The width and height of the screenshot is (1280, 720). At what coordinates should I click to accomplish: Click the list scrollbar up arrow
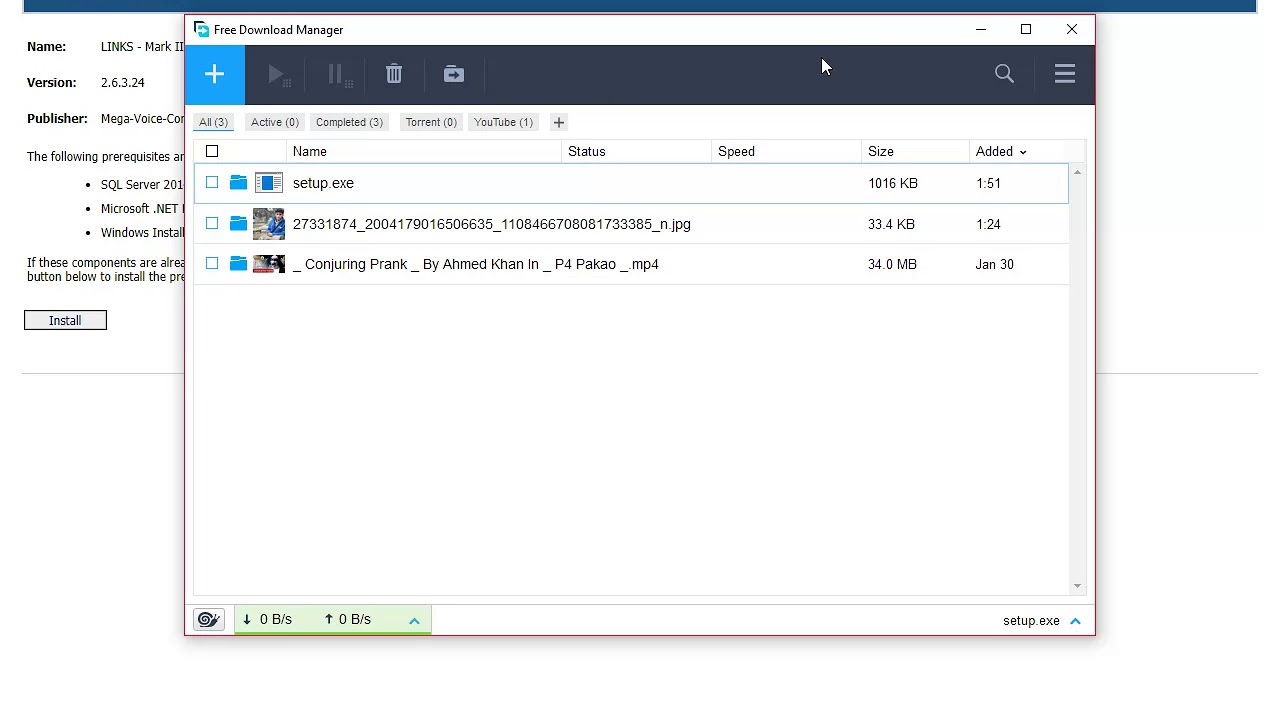[1077, 173]
